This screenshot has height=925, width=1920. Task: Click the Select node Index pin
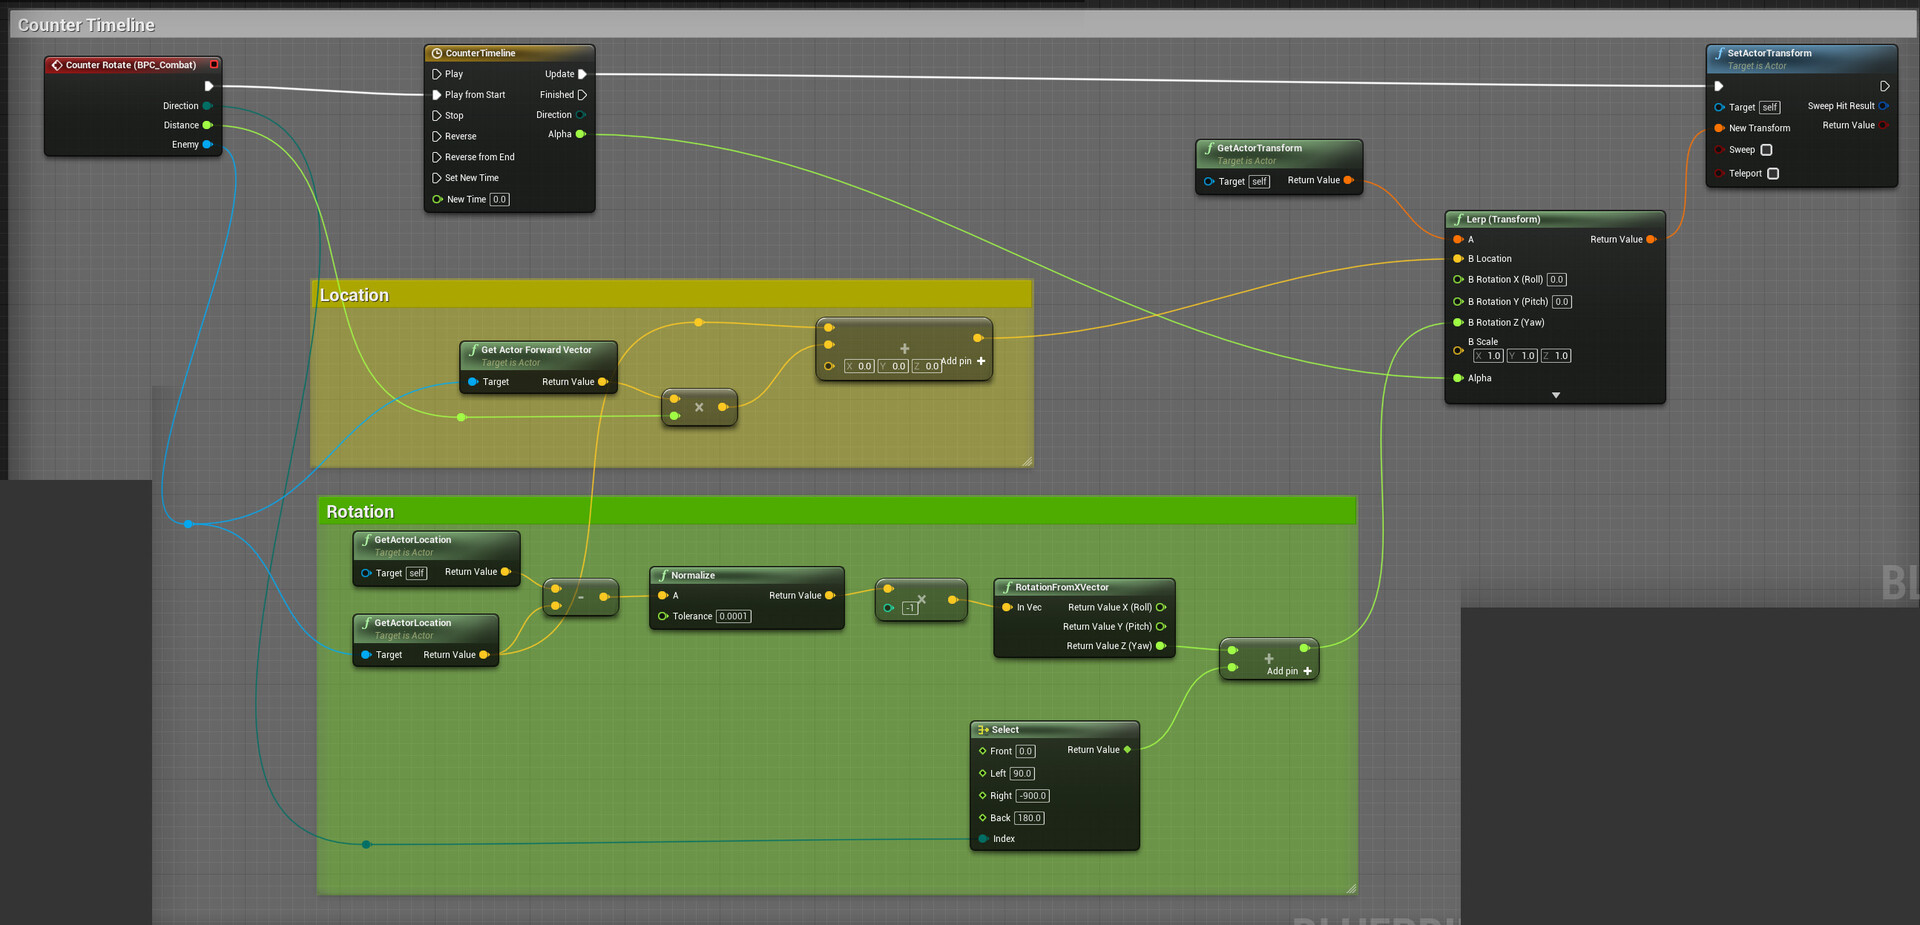983,839
